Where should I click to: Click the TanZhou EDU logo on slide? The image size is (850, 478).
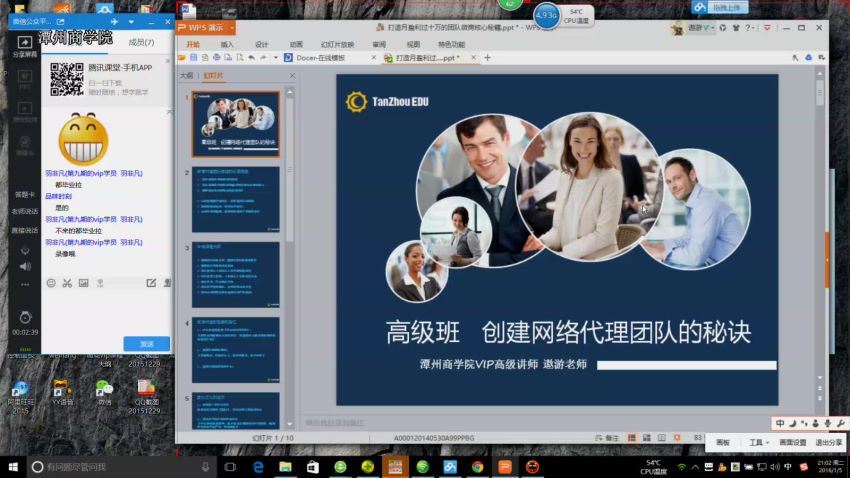click(x=387, y=102)
